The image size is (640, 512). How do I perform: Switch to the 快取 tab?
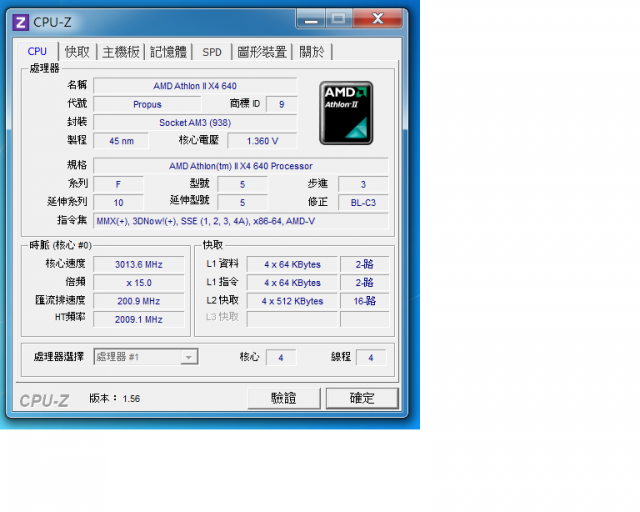click(x=77, y=52)
